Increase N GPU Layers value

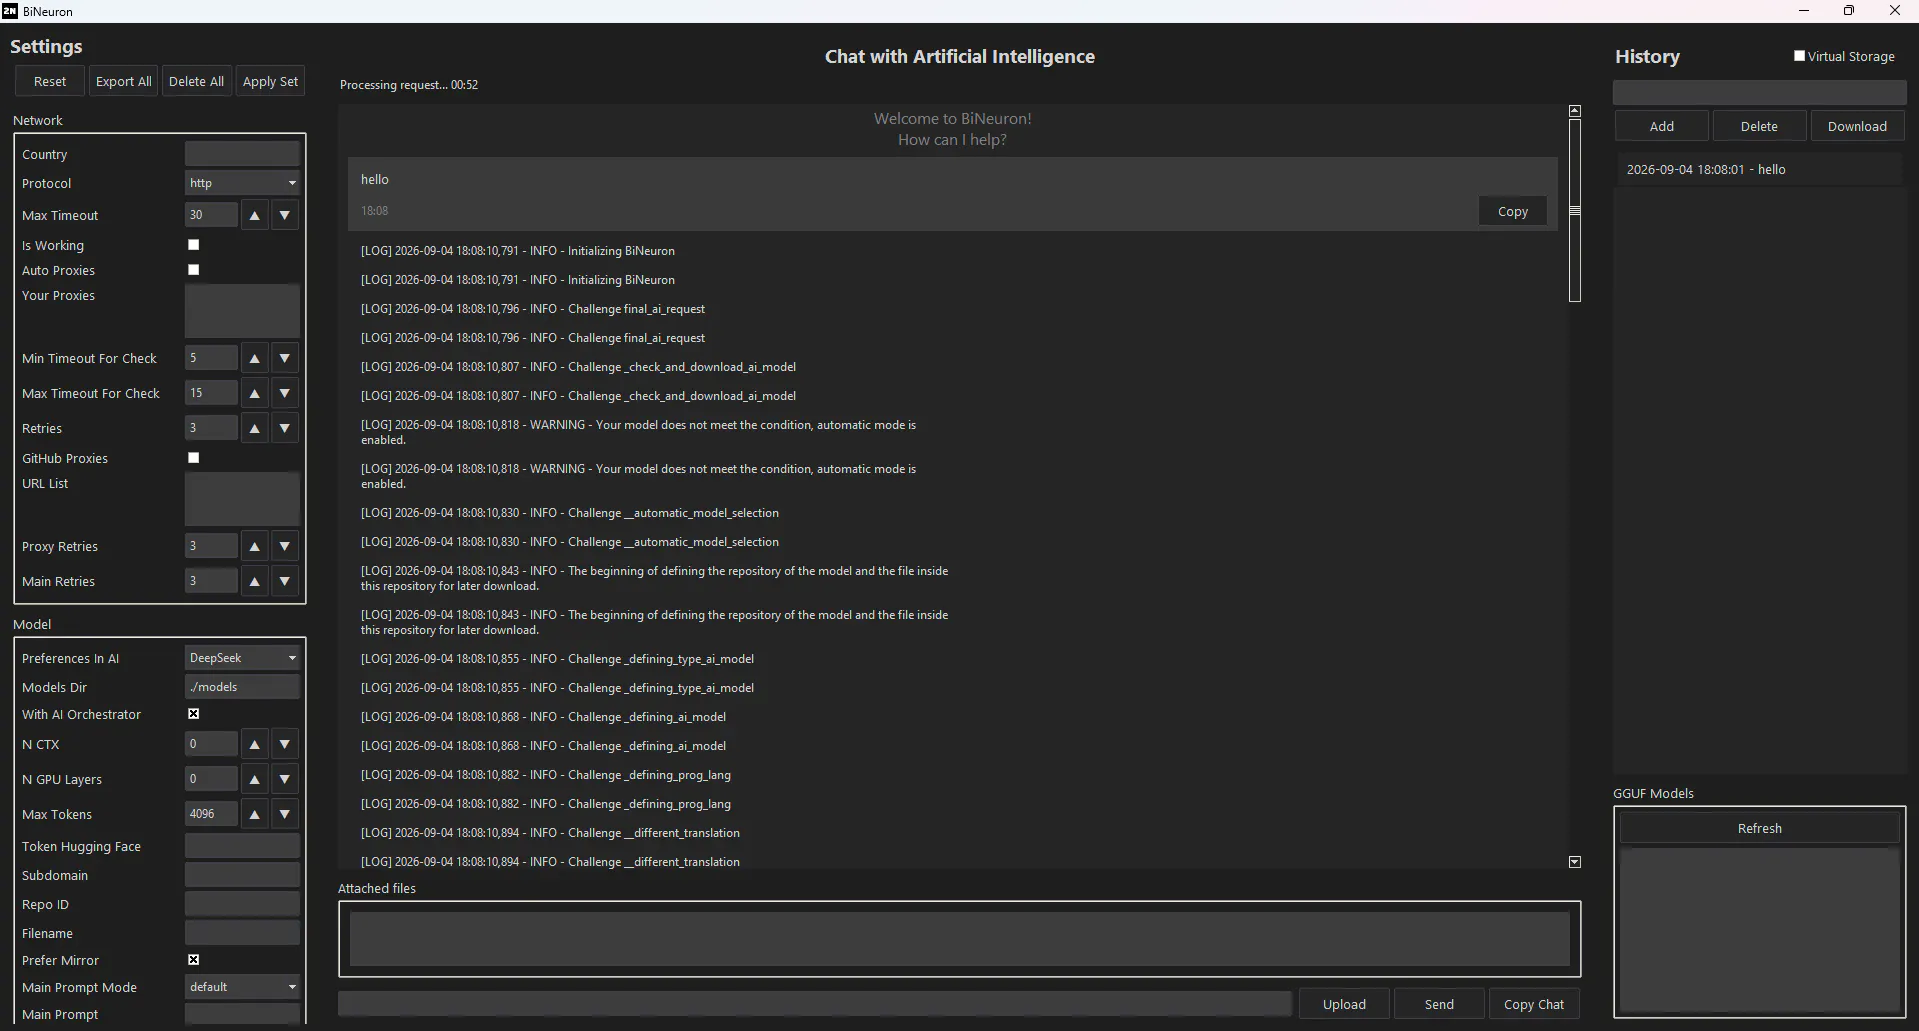click(x=255, y=779)
